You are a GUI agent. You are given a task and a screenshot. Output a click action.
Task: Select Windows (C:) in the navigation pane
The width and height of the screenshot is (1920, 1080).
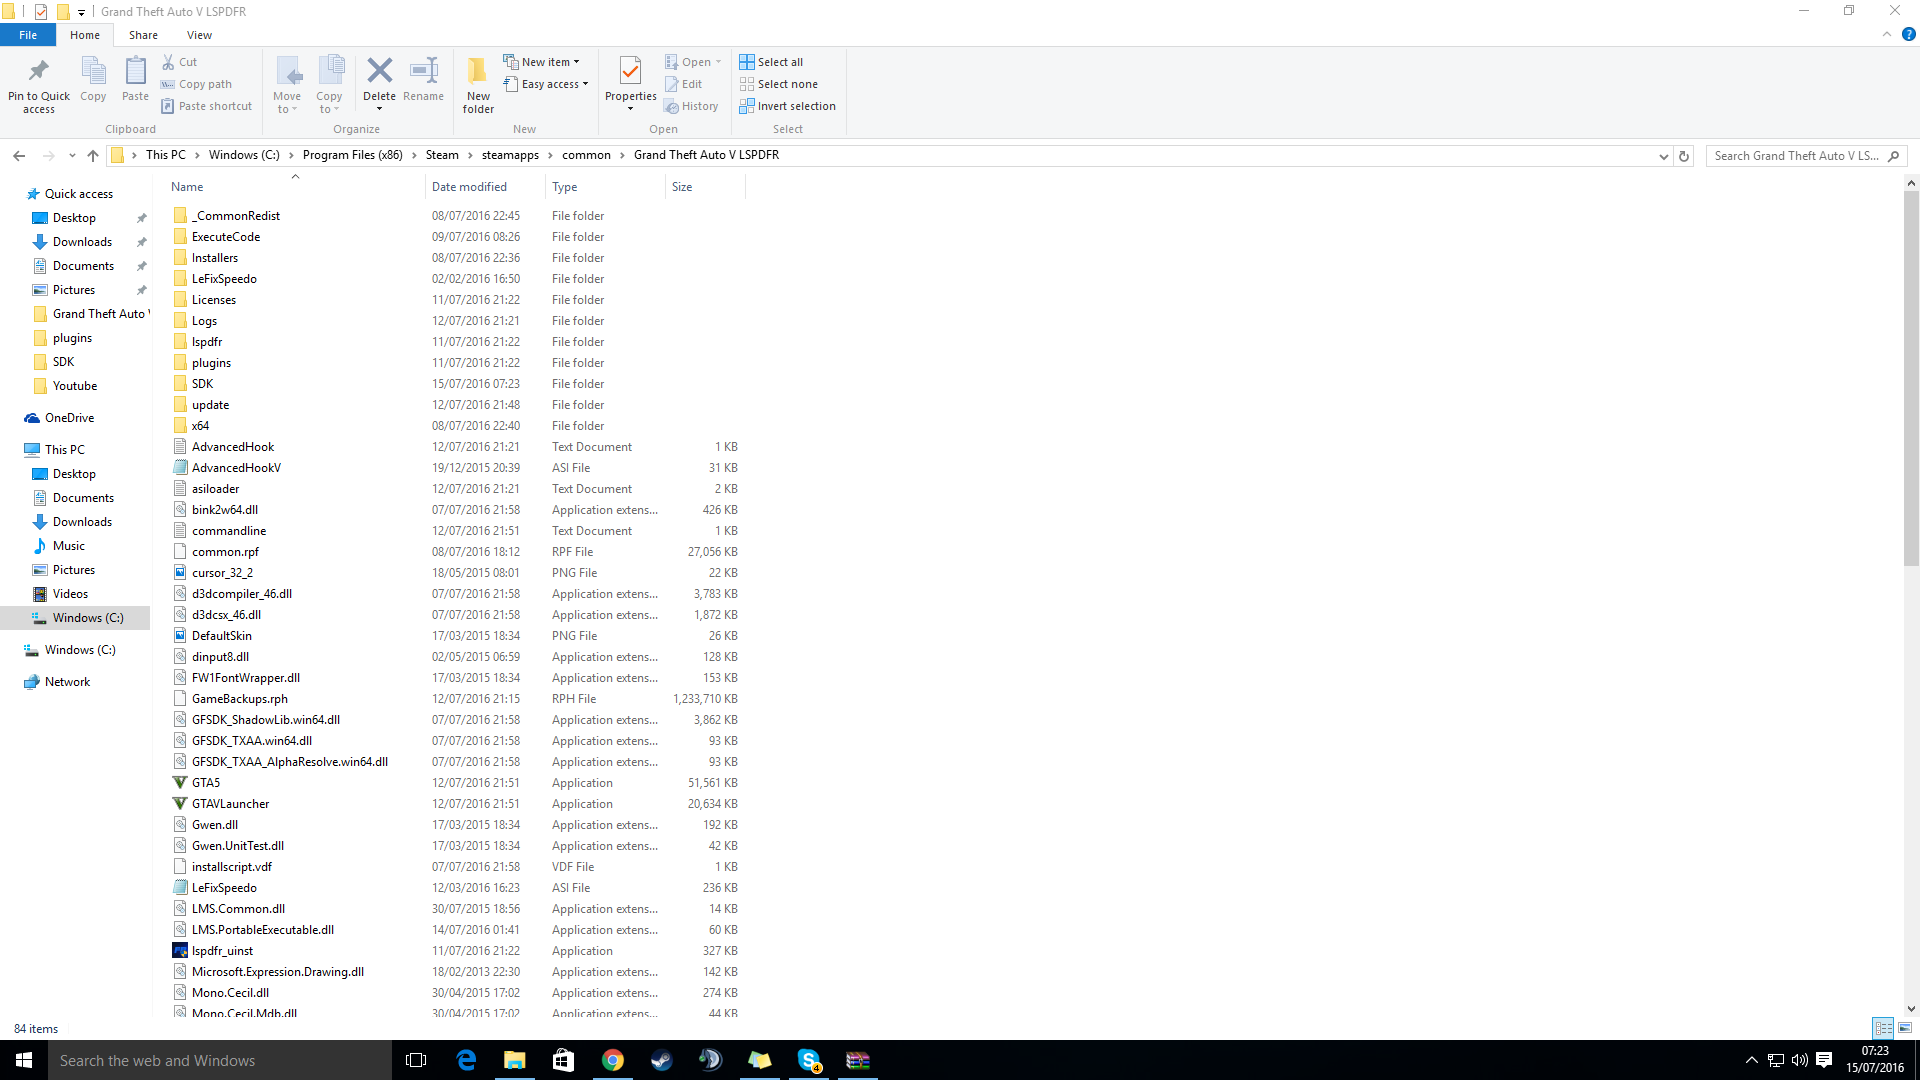[x=88, y=618]
